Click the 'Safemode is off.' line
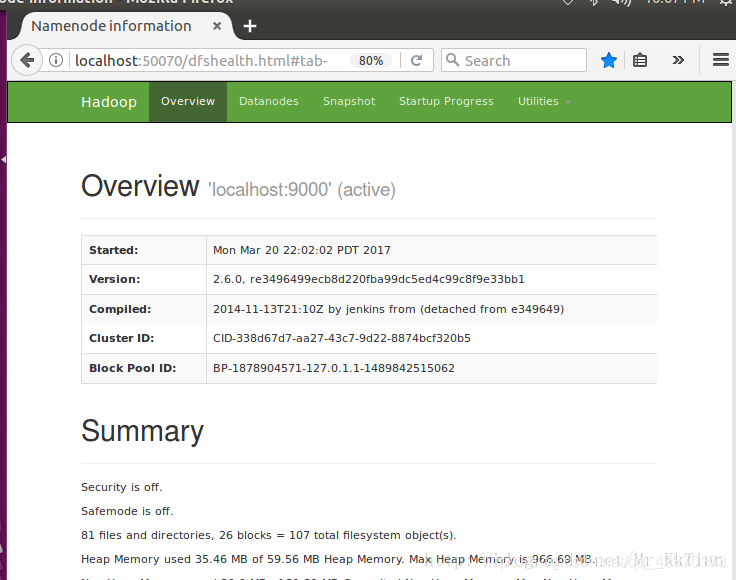736x580 pixels. pyautogui.click(x=127, y=511)
